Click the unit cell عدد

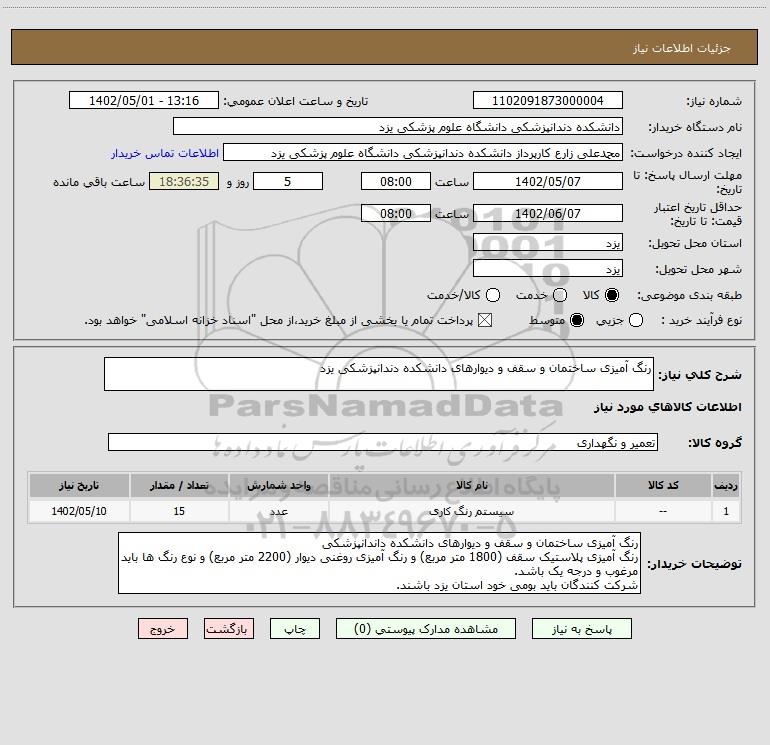click(x=278, y=511)
